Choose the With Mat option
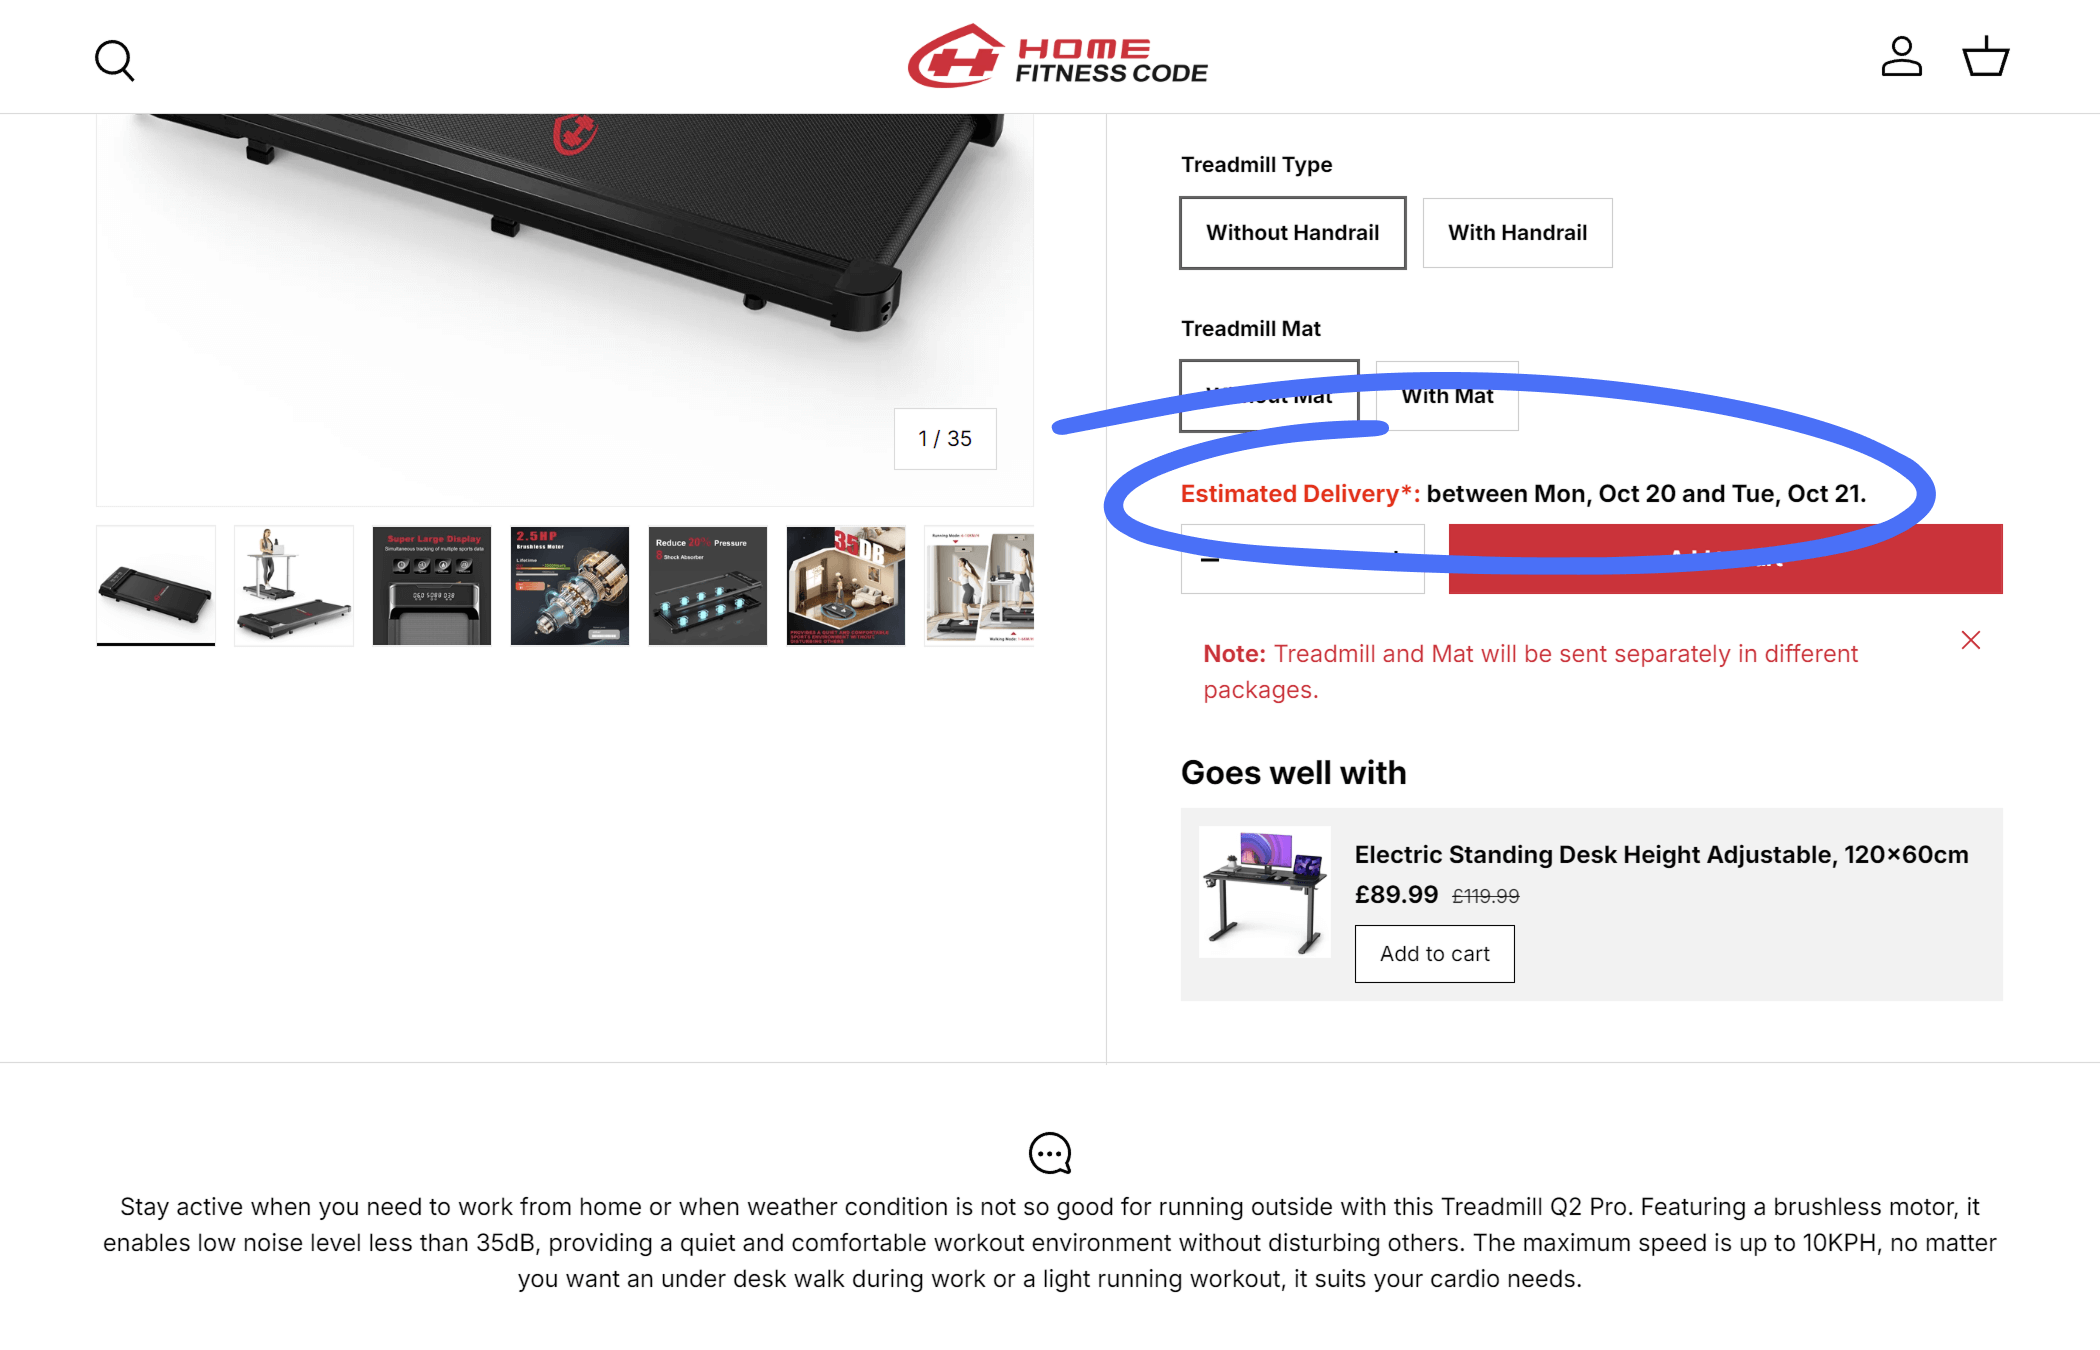The width and height of the screenshot is (2100, 1350). click(x=1447, y=396)
